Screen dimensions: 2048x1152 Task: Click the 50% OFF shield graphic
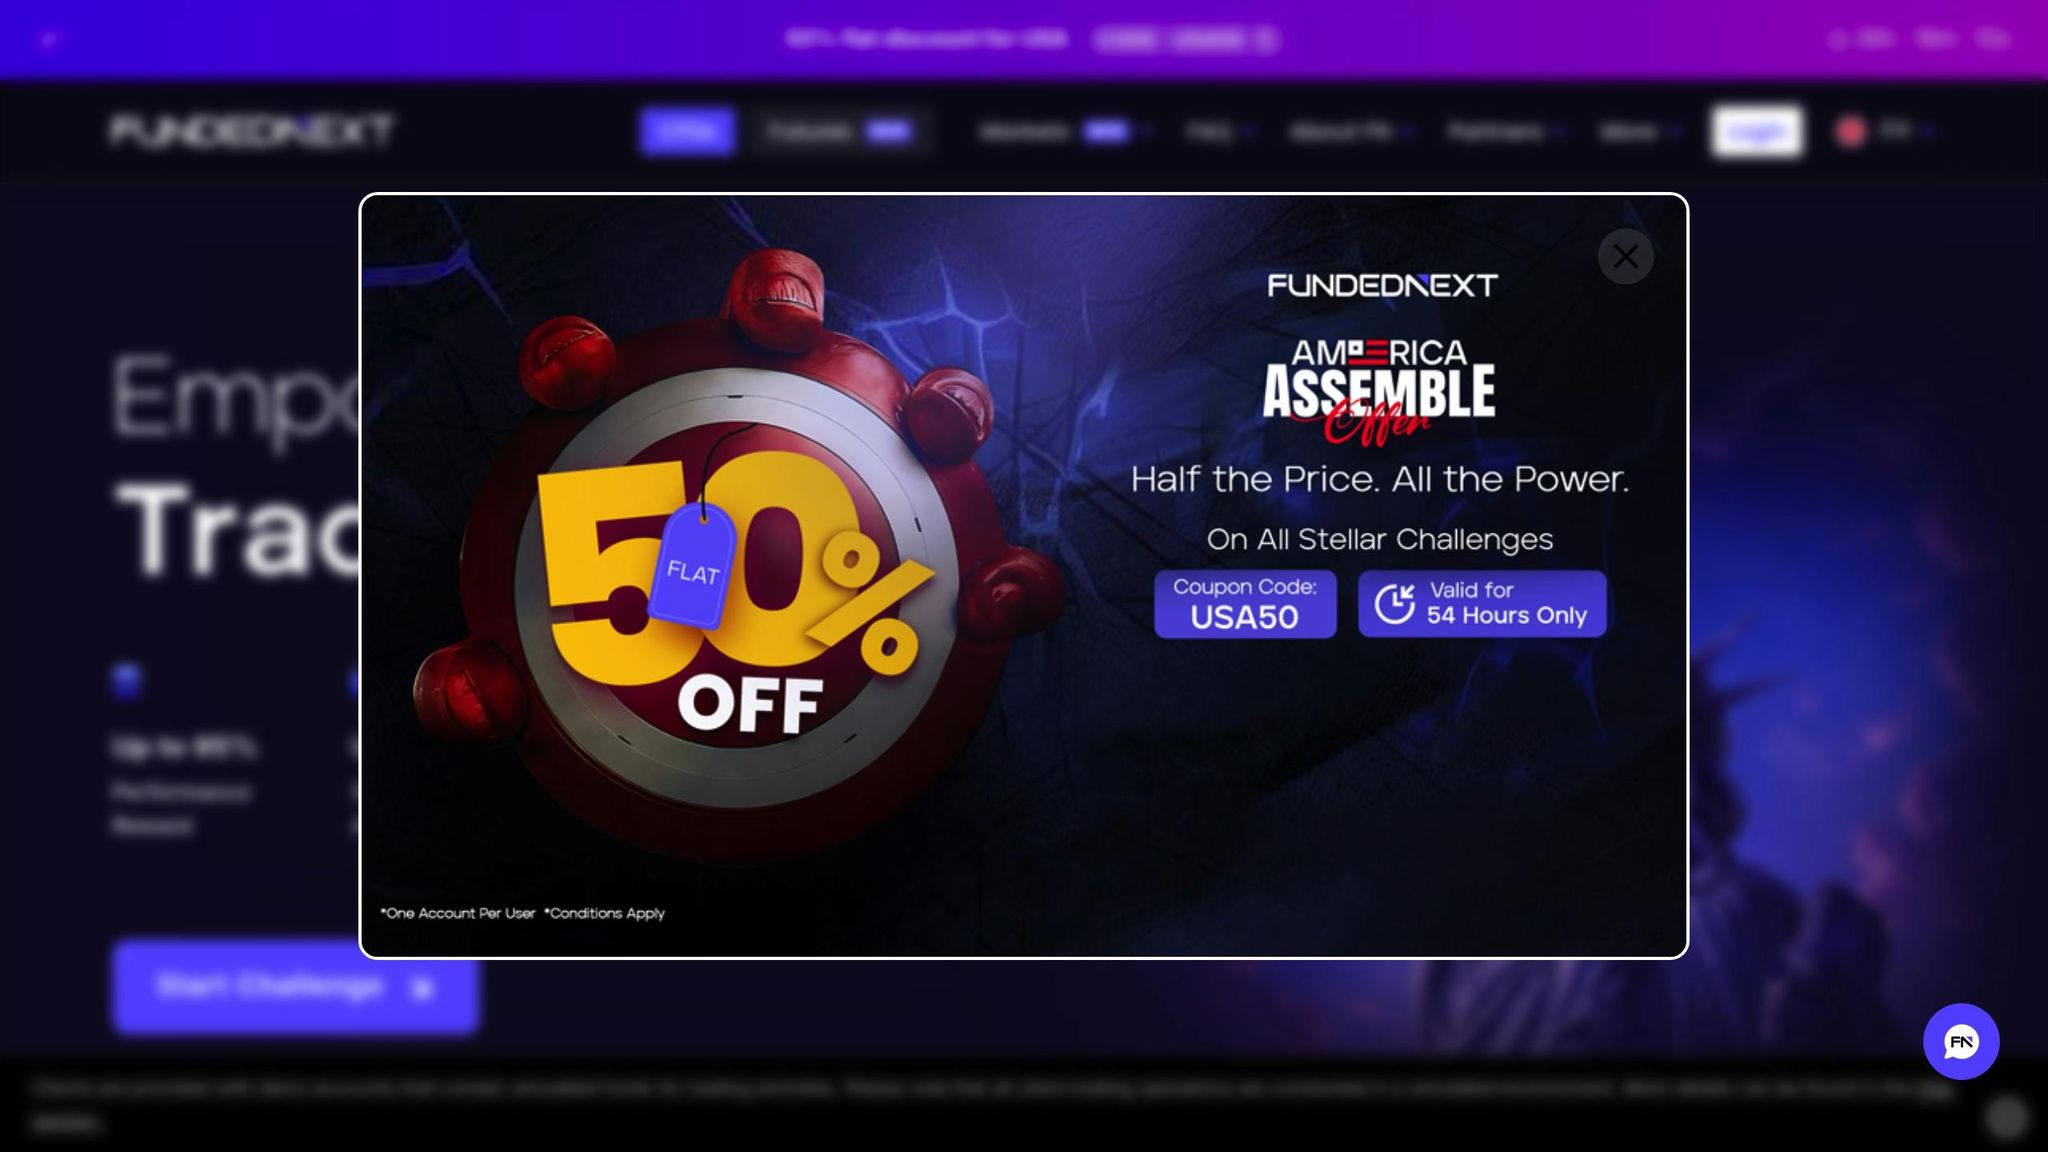[x=735, y=570]
